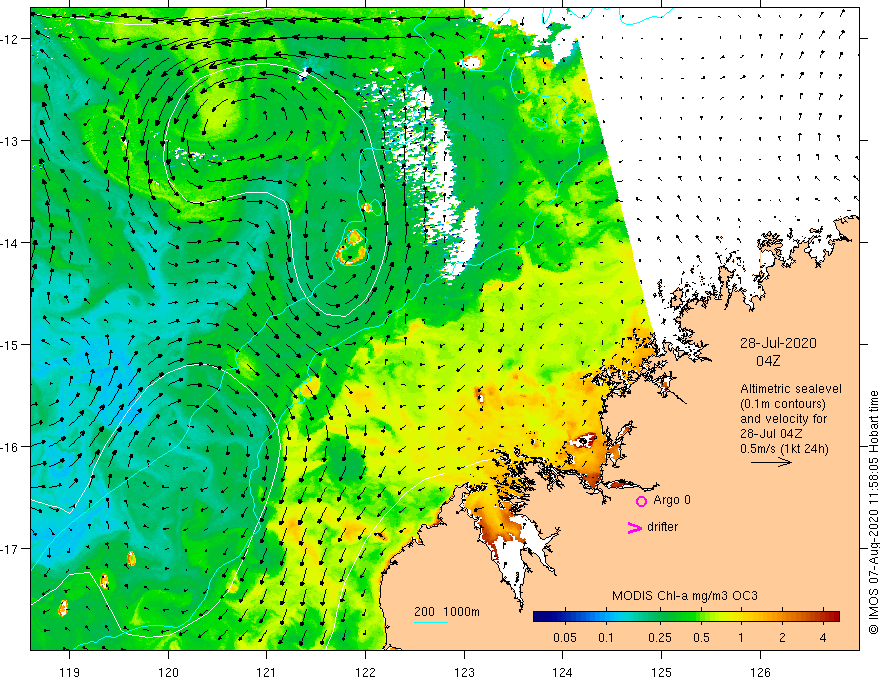Click the color bar value 4

tap(823, 637)
